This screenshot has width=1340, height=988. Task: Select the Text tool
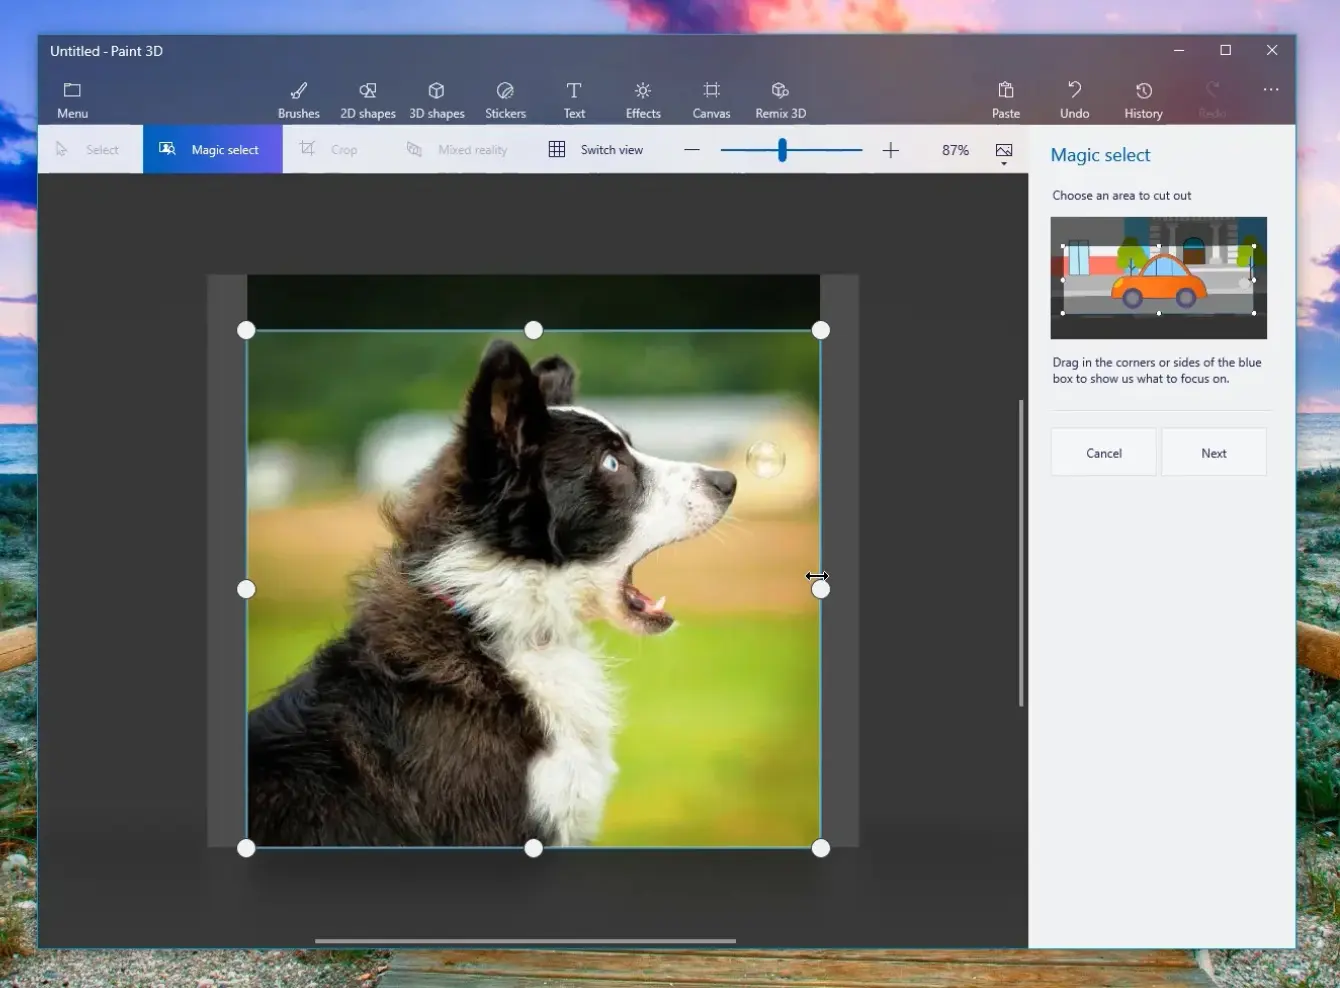[574, 100]
